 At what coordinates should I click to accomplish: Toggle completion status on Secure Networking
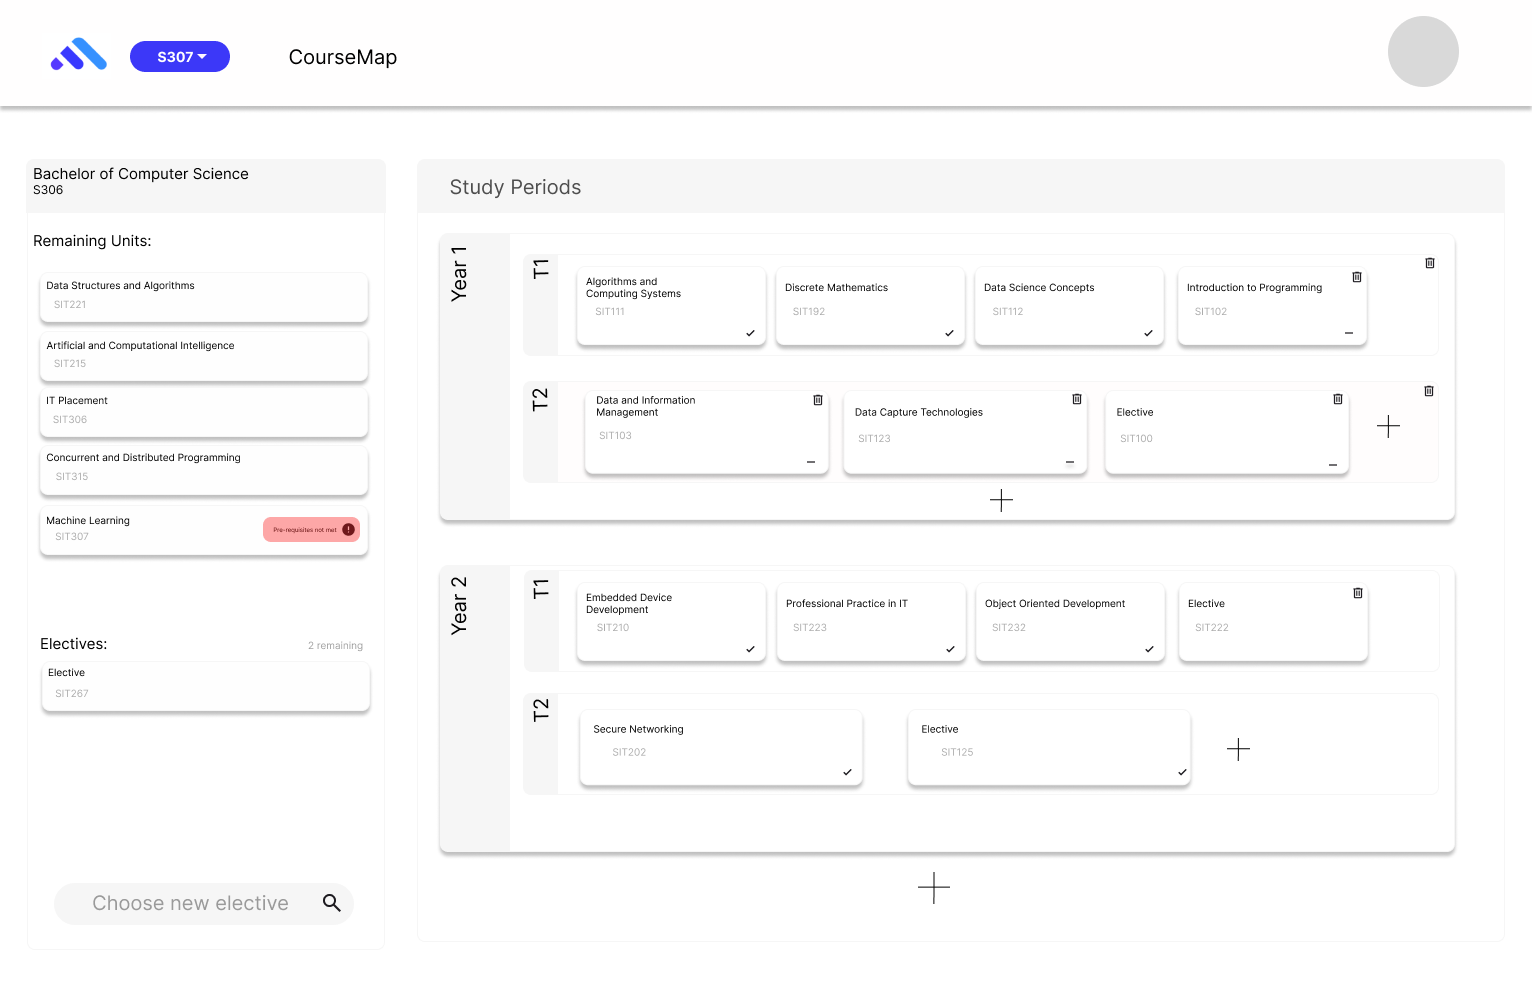coord(847,773)
